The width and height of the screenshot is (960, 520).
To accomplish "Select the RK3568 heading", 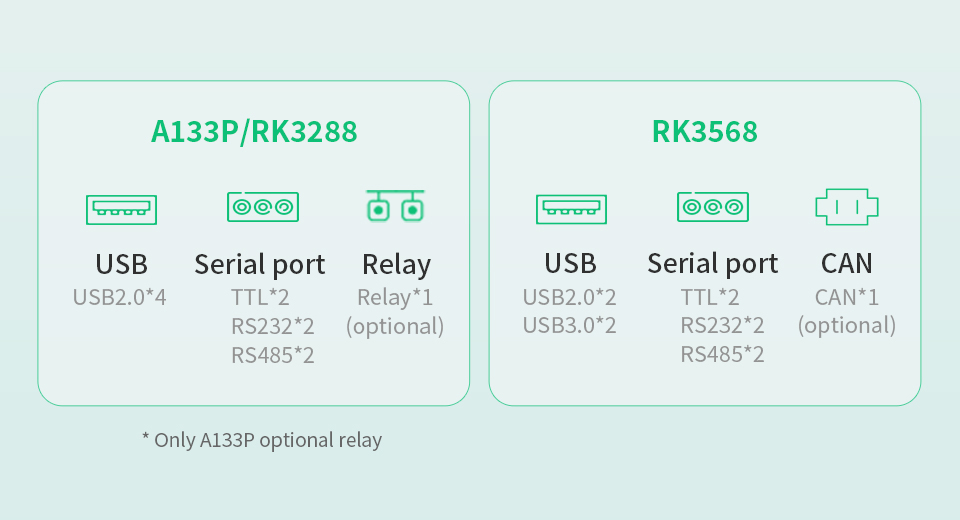I will (705, 132).
